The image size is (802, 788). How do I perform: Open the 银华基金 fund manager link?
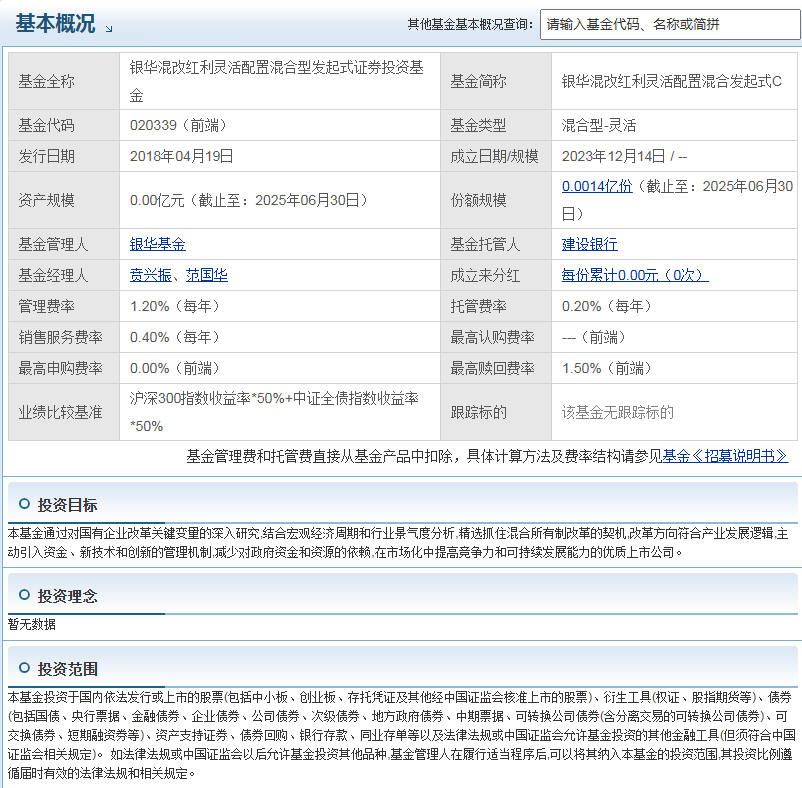(158, 244)
